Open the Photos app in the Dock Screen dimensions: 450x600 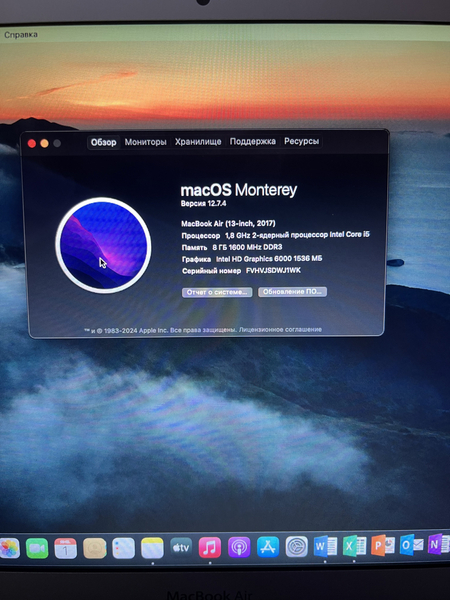(9, 548)
